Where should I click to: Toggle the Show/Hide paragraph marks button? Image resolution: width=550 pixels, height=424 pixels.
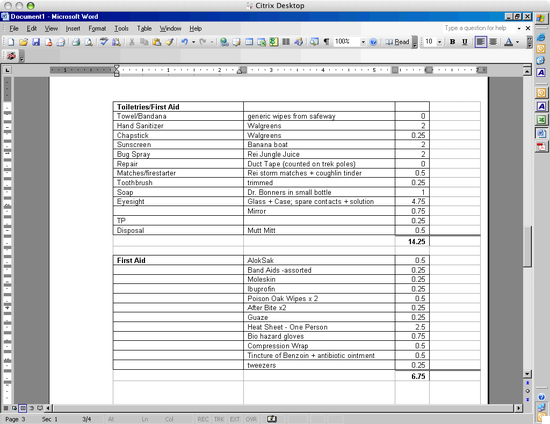click(x=326, y=42)
